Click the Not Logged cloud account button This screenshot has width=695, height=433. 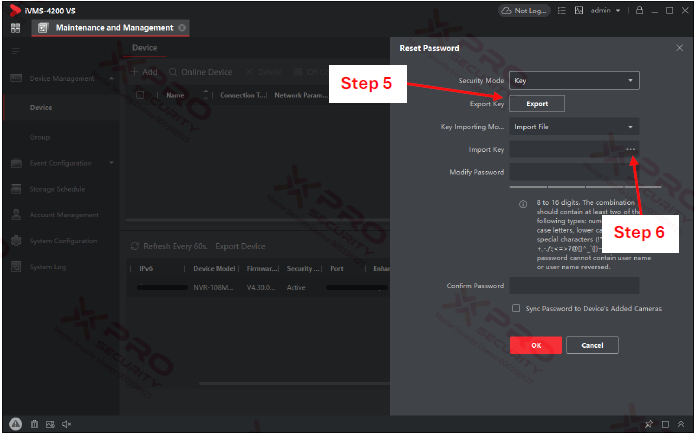[524, 10]
